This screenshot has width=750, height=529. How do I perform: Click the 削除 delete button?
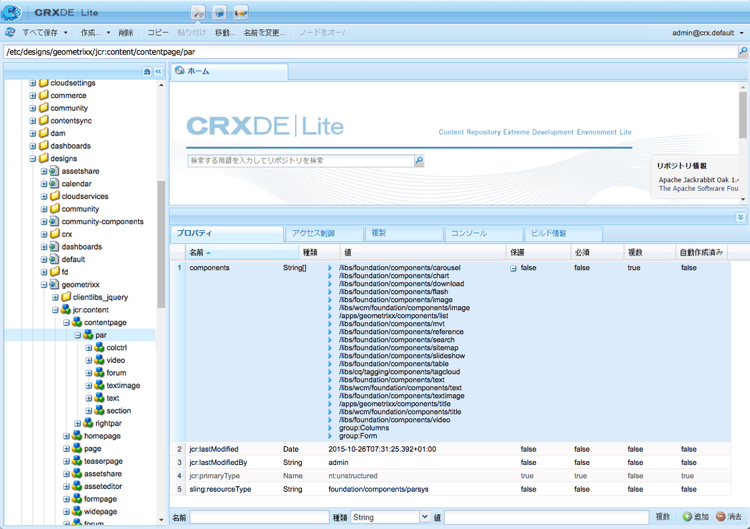[x=126, y=33]
